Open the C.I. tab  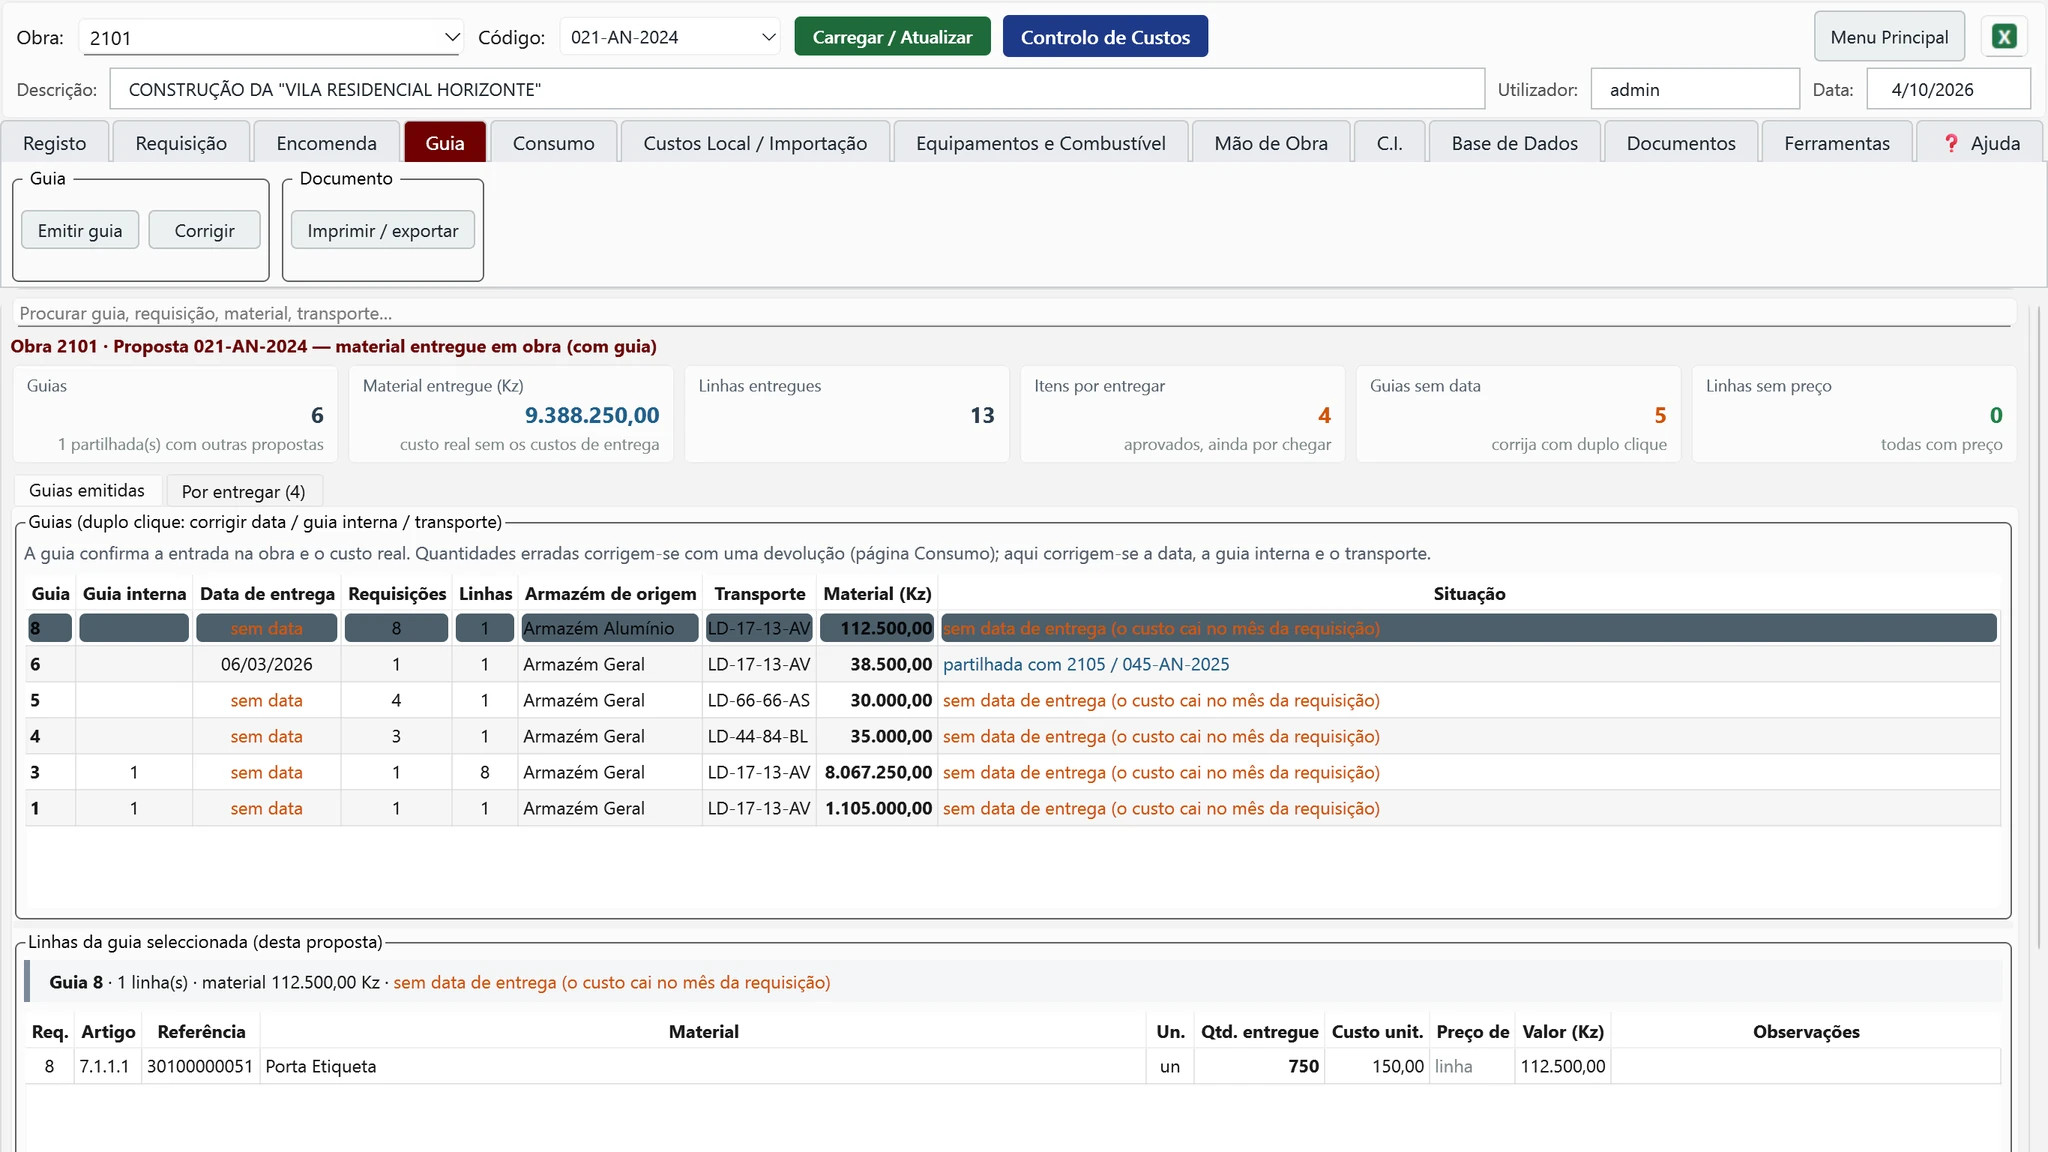(x=1389, y=143)
